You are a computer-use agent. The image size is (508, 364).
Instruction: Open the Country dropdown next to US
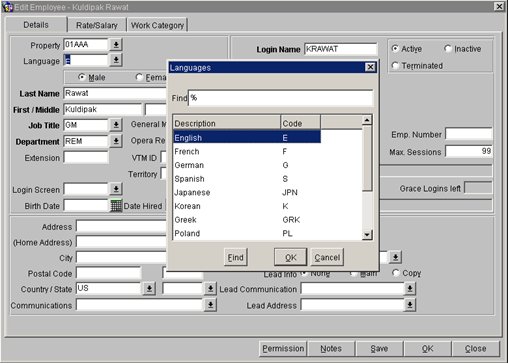[x=149, y=288]
